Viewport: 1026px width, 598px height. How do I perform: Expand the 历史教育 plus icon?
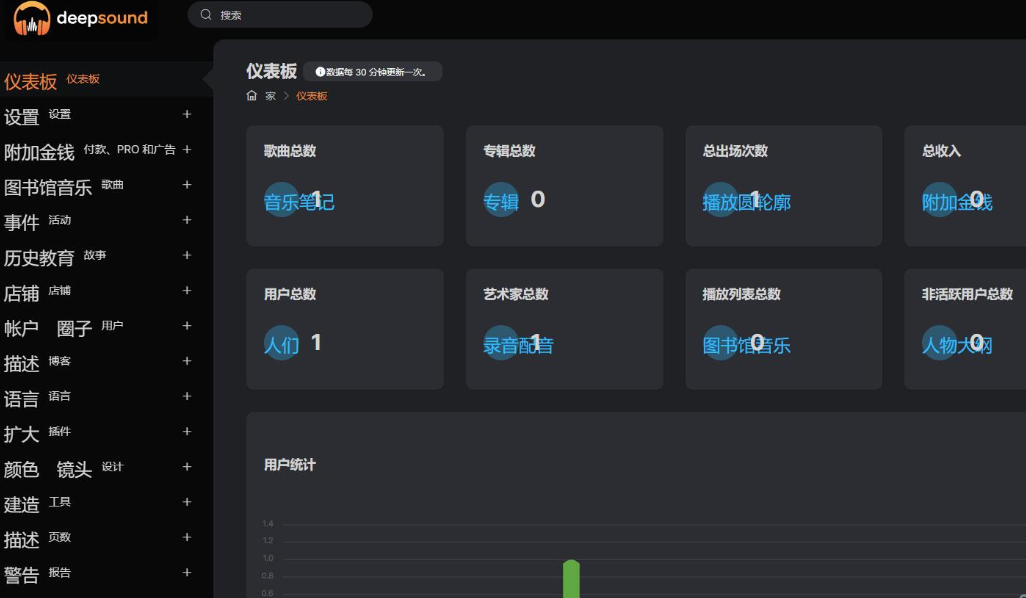point(186,255)
